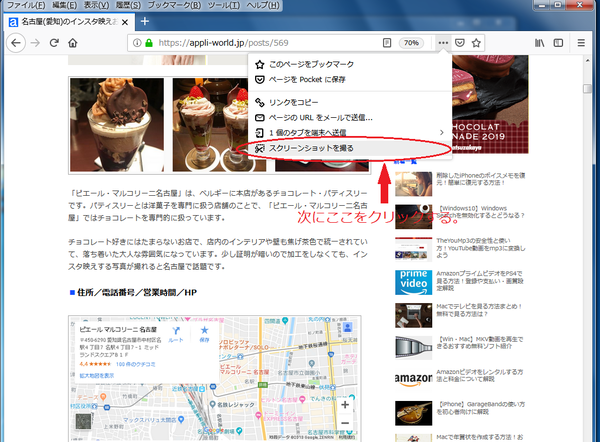Click the green padlock security icon

(x=149, y=43)
